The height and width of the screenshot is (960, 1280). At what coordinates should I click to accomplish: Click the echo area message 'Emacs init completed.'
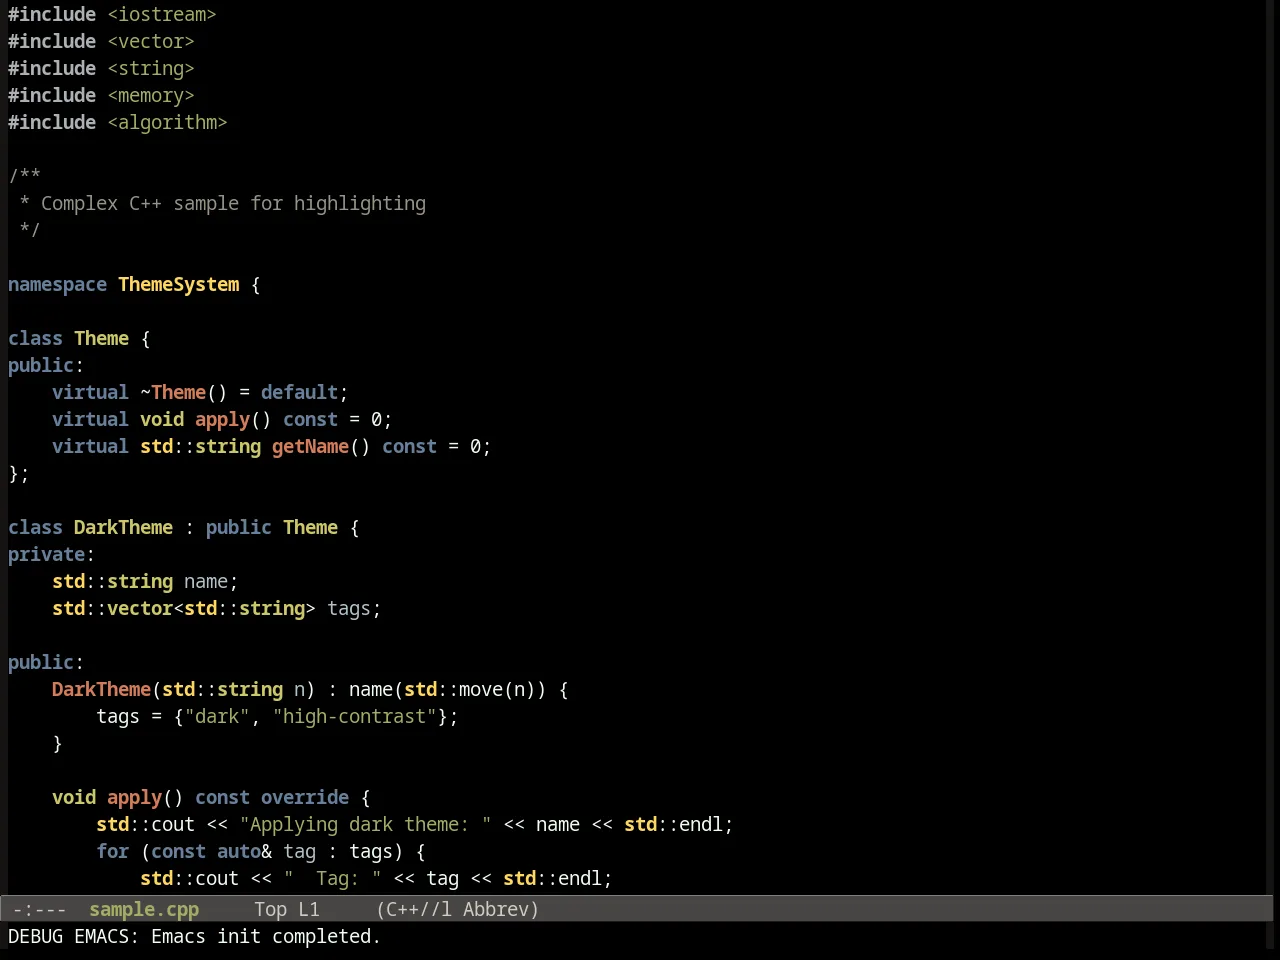(x=266, y=936)
